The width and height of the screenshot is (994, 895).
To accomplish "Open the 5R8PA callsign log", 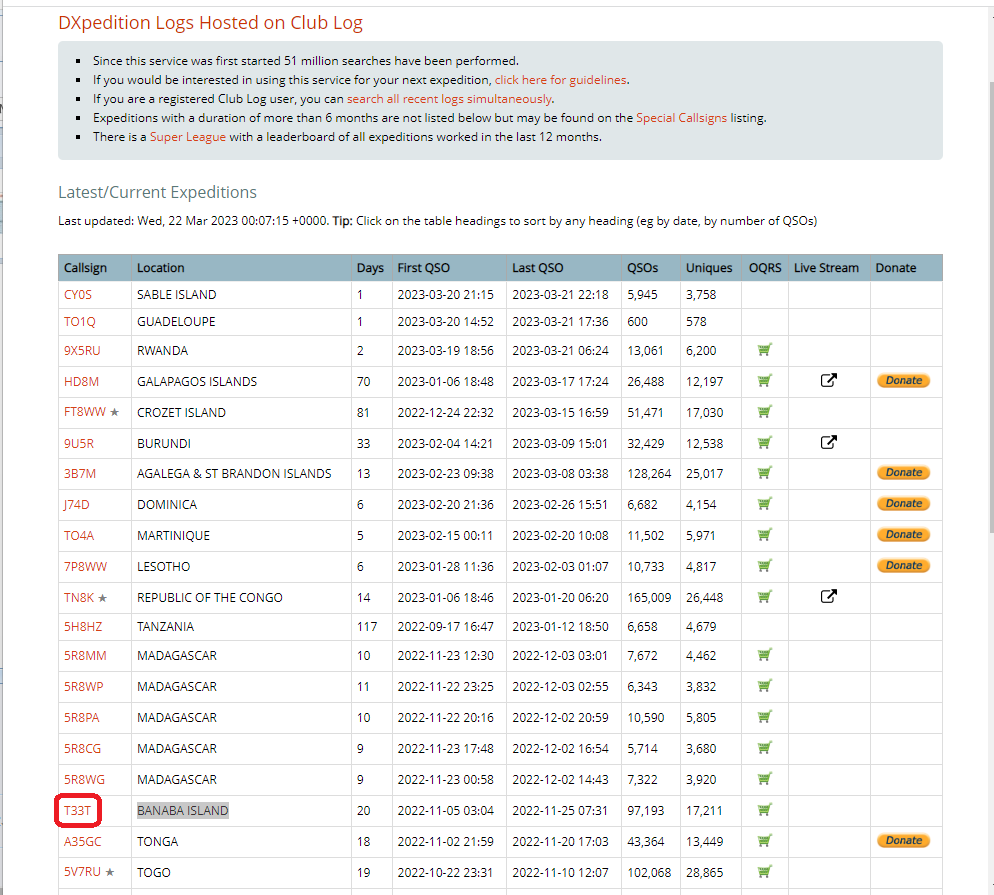I will click(x=82, y=718).
